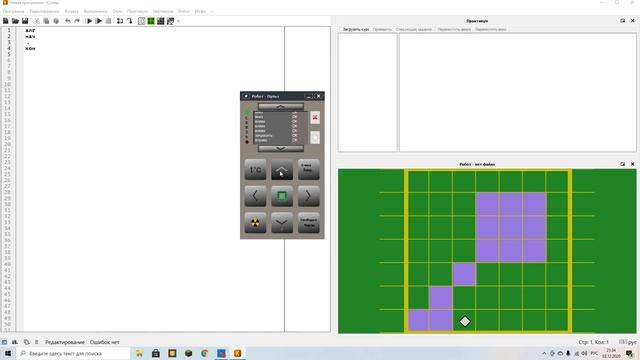Image resolution: width=640 pixels, height=360 pixels.
Task: Open the Окна menu
Action: (117, 11)
